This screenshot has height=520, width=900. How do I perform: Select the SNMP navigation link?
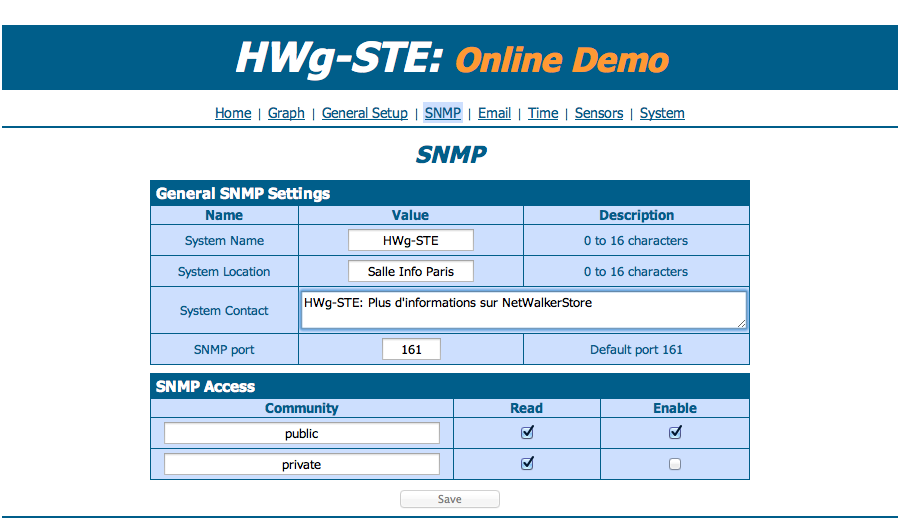pyautogui.click(x=443, y=113)
